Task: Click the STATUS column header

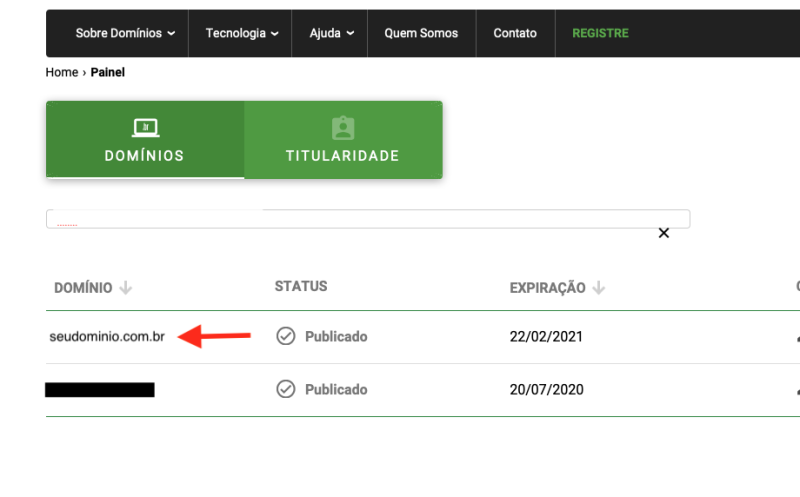Action: tap(301, 287)
